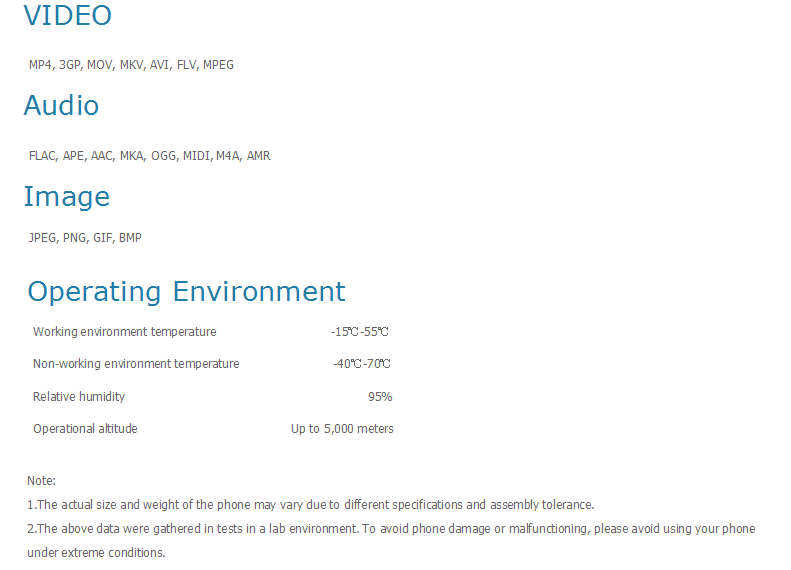791x570 pixels.
Task: Click the Up to 5,000 meters value
Action: pos(342,429)
